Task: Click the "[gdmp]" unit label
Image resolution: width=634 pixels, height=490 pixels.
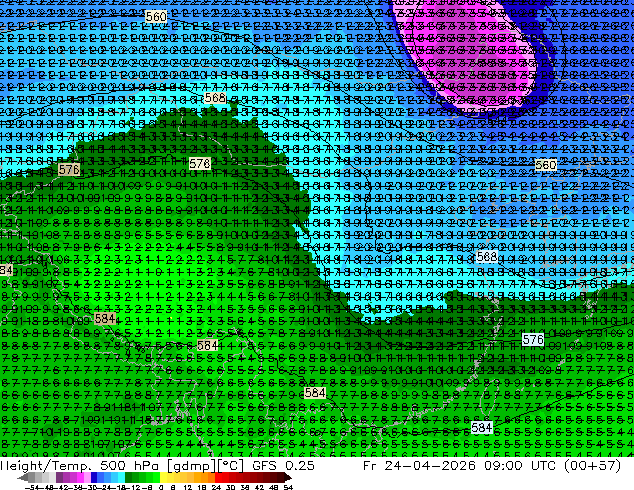Action: pyautogui.click(x=190, y=466)
